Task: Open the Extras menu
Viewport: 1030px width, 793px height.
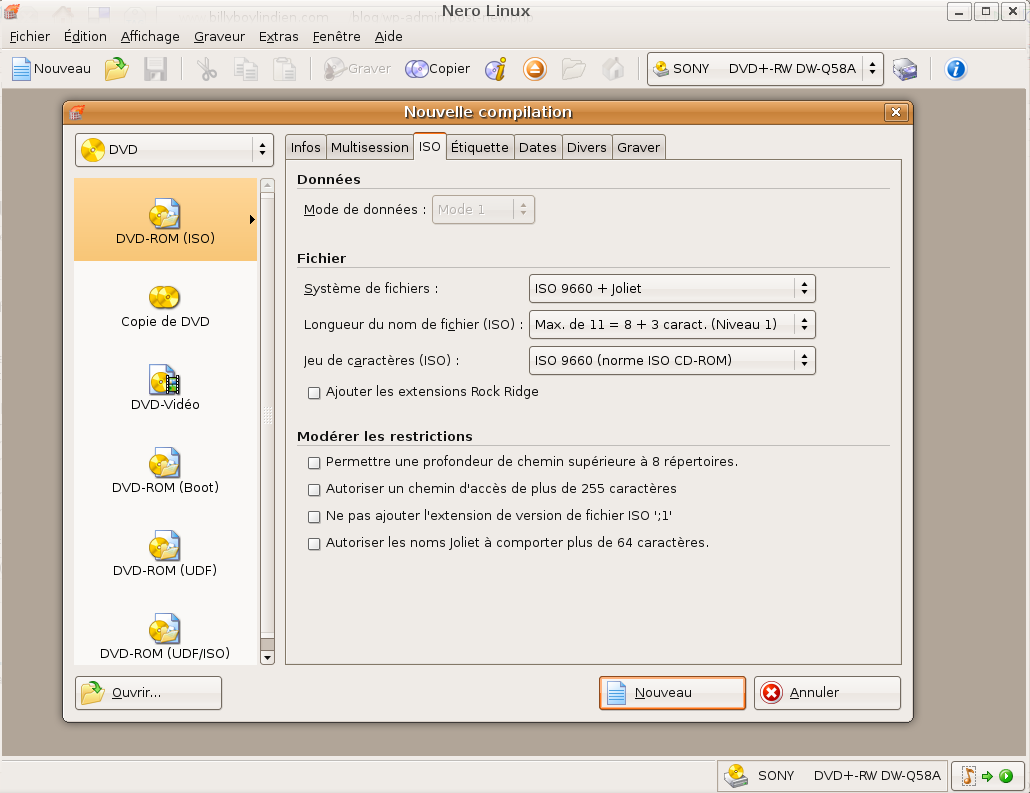Action: (x=279, y=37)
